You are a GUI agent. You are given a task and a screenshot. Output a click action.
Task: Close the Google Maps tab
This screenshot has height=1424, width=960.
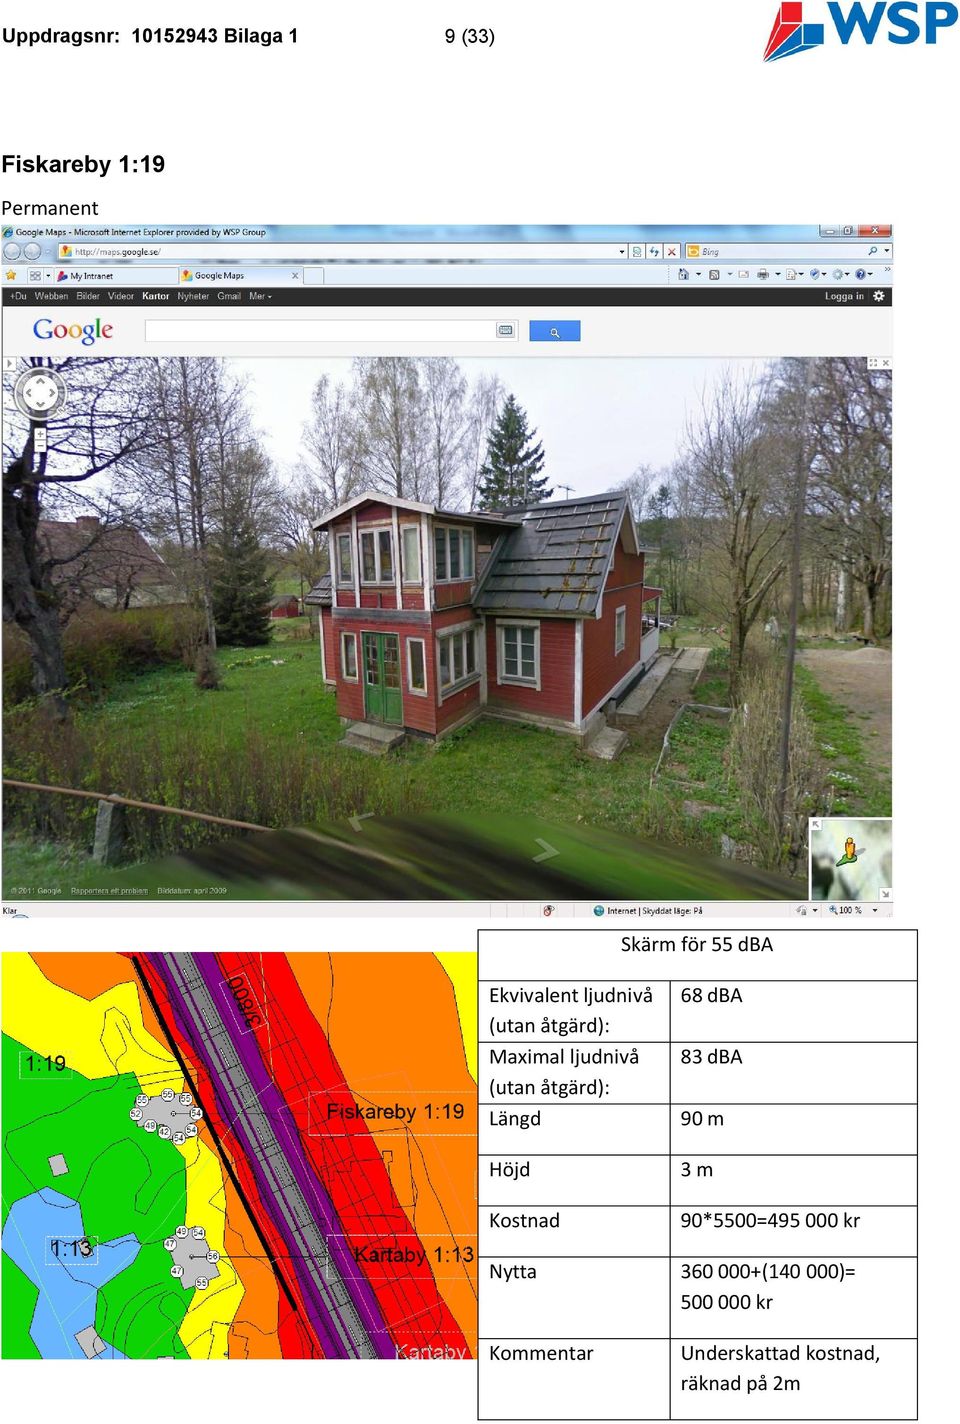coord(295,275)
